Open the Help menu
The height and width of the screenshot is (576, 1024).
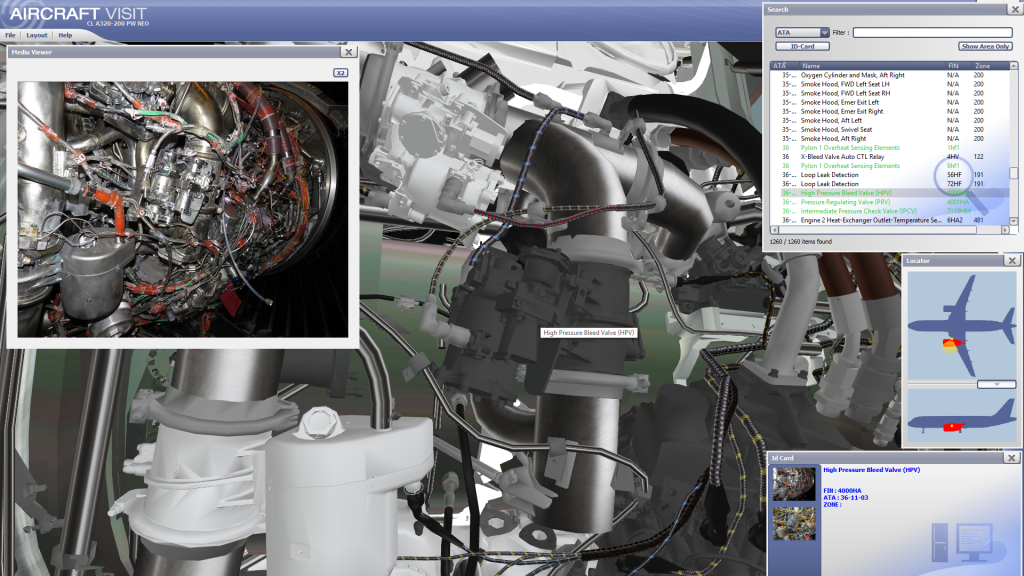pos(65,35)
